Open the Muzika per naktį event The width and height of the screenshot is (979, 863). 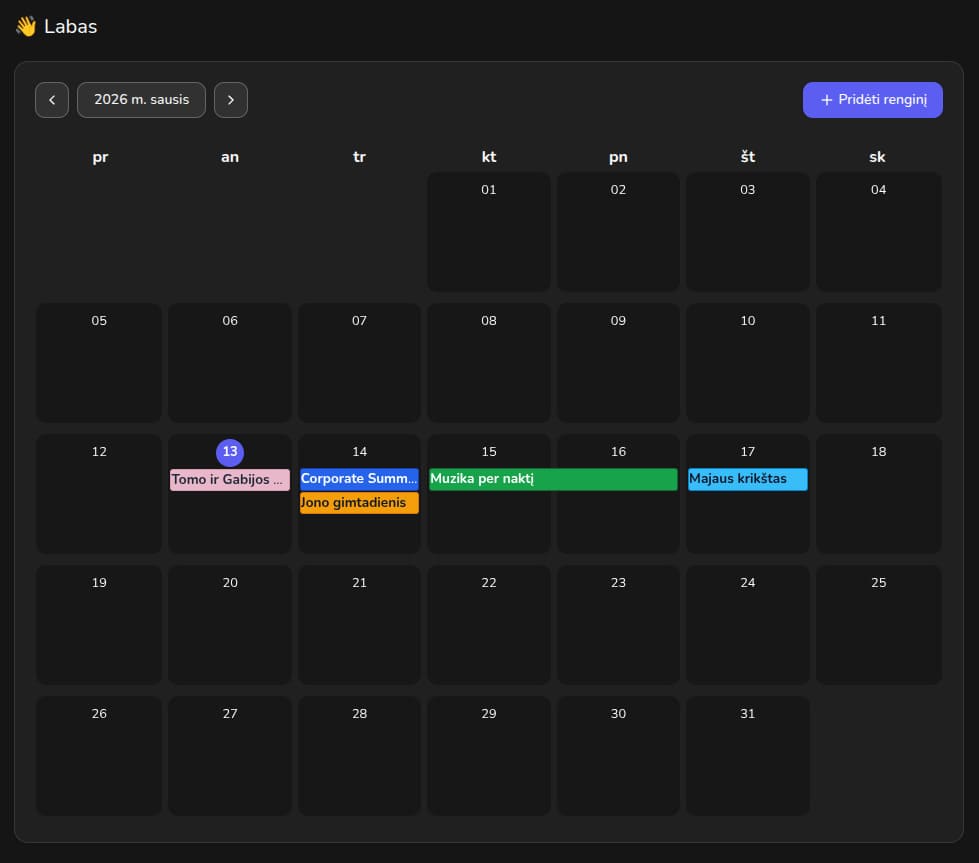coord(553,480)
